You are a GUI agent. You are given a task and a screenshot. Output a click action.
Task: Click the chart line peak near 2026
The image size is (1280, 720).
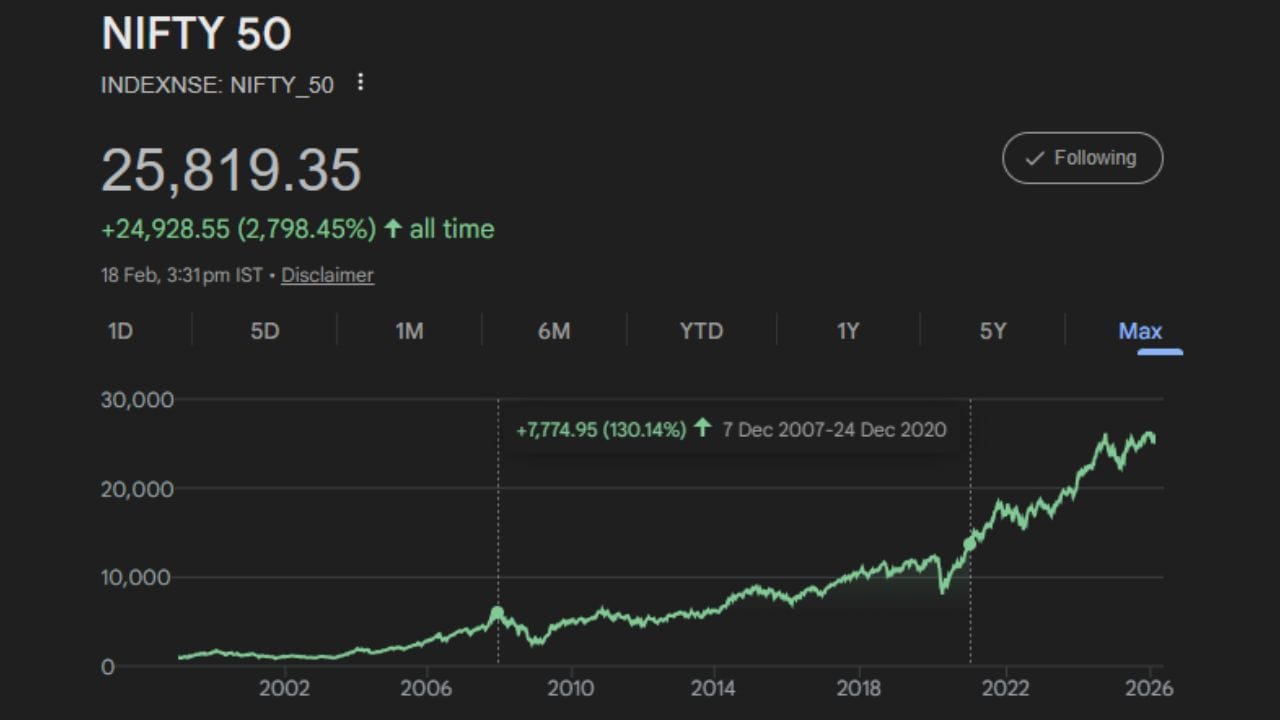click(x=1150, y=434)
